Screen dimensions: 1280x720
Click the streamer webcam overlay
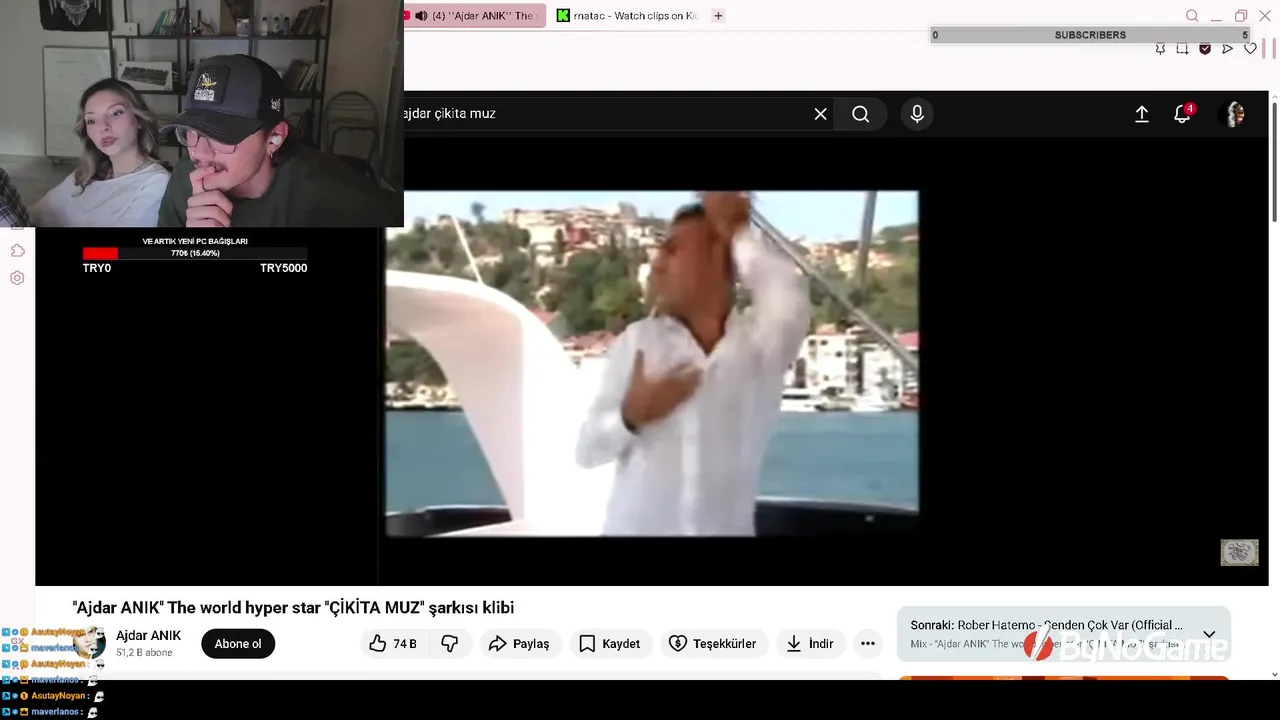tap(201, 114)
